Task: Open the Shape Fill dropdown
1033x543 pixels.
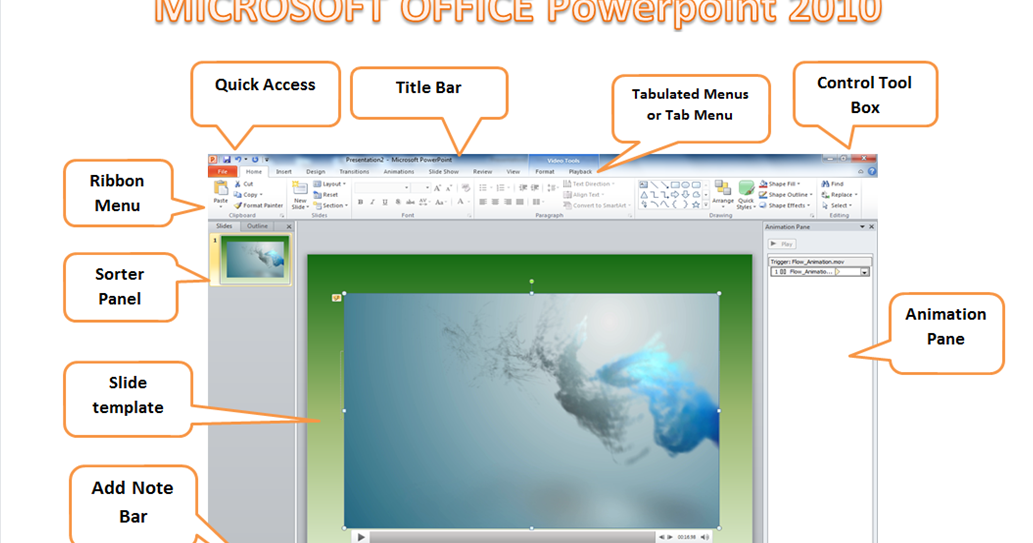Action: point(780,184)
